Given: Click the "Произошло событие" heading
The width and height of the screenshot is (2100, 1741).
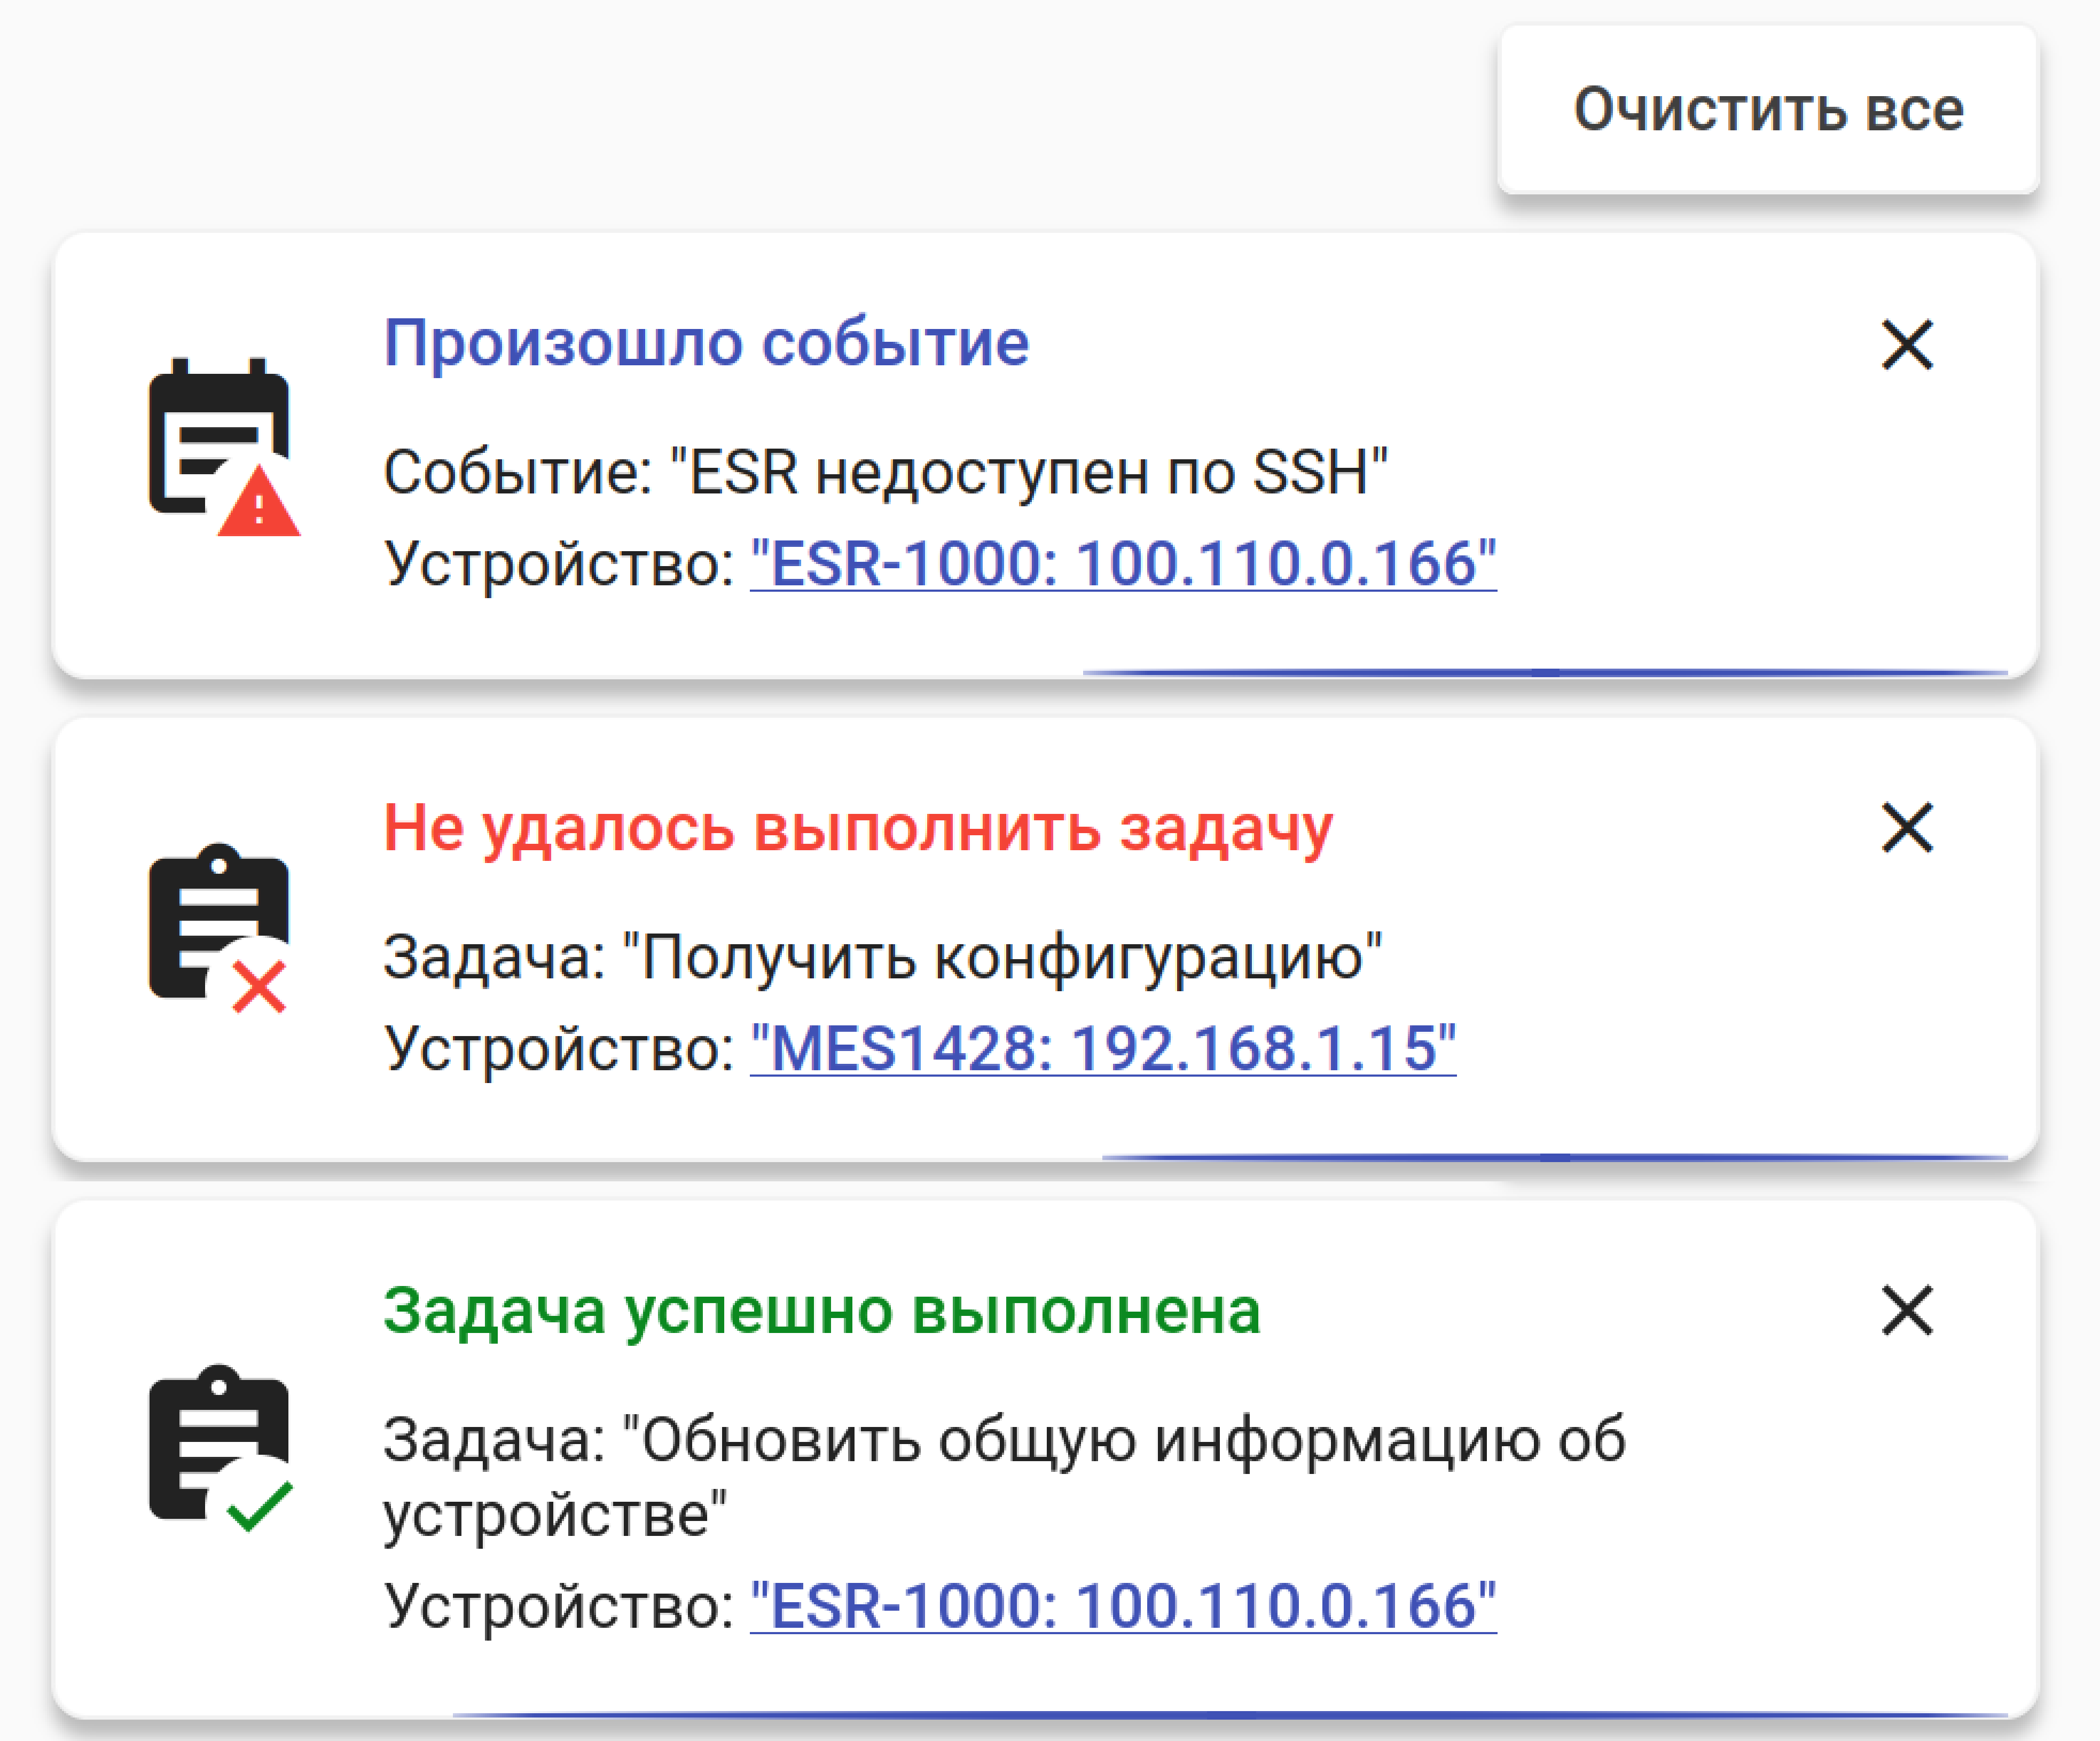Looking at the screenshot, I should click(706, 343).
